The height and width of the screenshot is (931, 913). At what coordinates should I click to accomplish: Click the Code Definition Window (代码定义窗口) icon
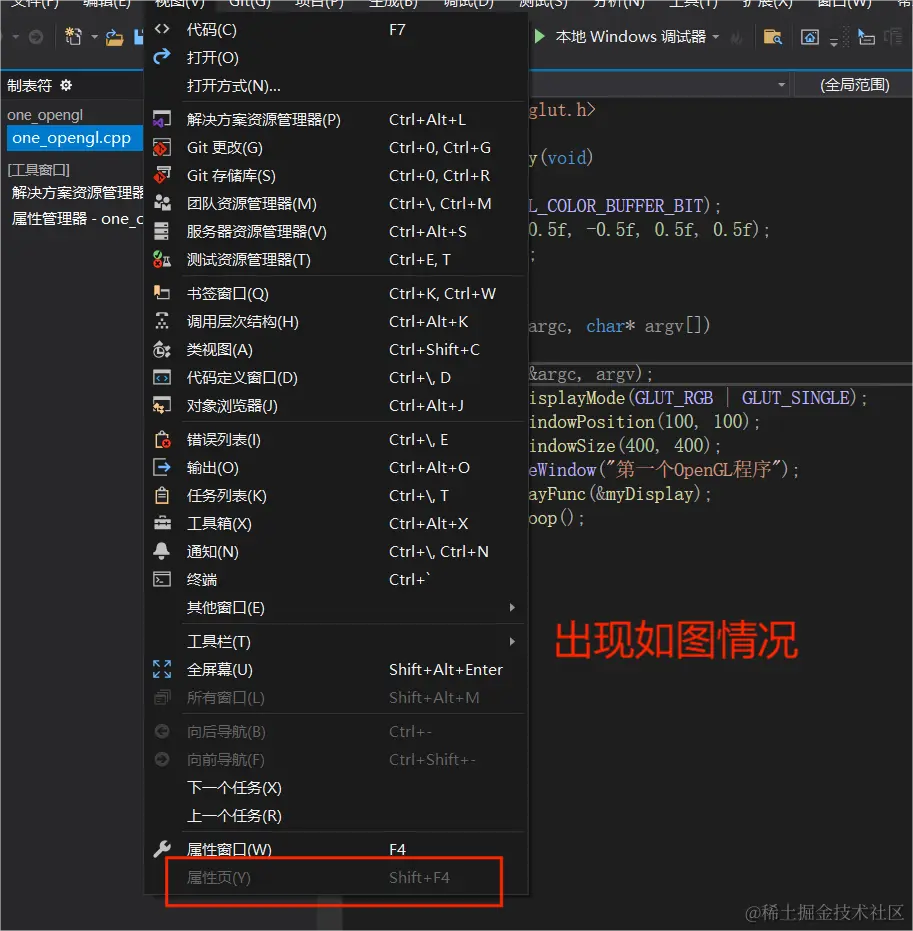click(161, 377)
